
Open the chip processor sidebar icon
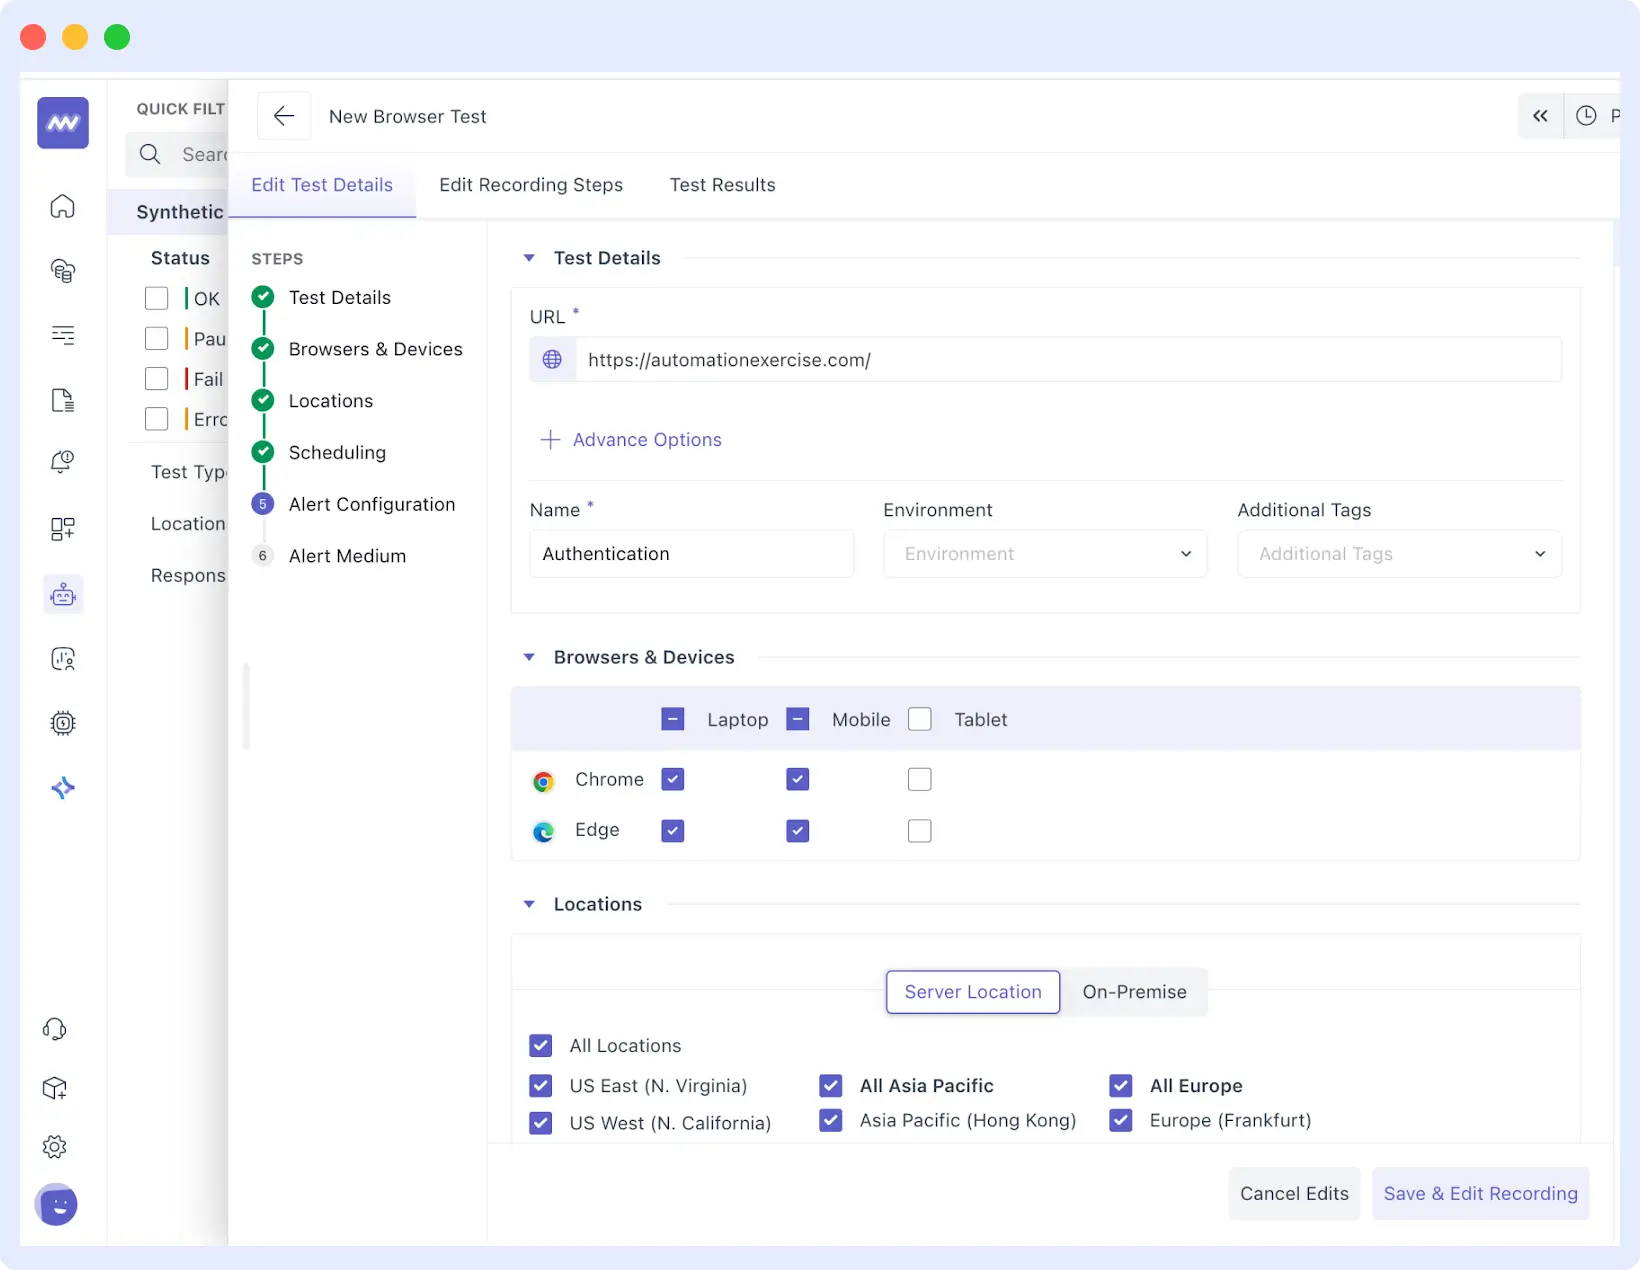(63, 723)
